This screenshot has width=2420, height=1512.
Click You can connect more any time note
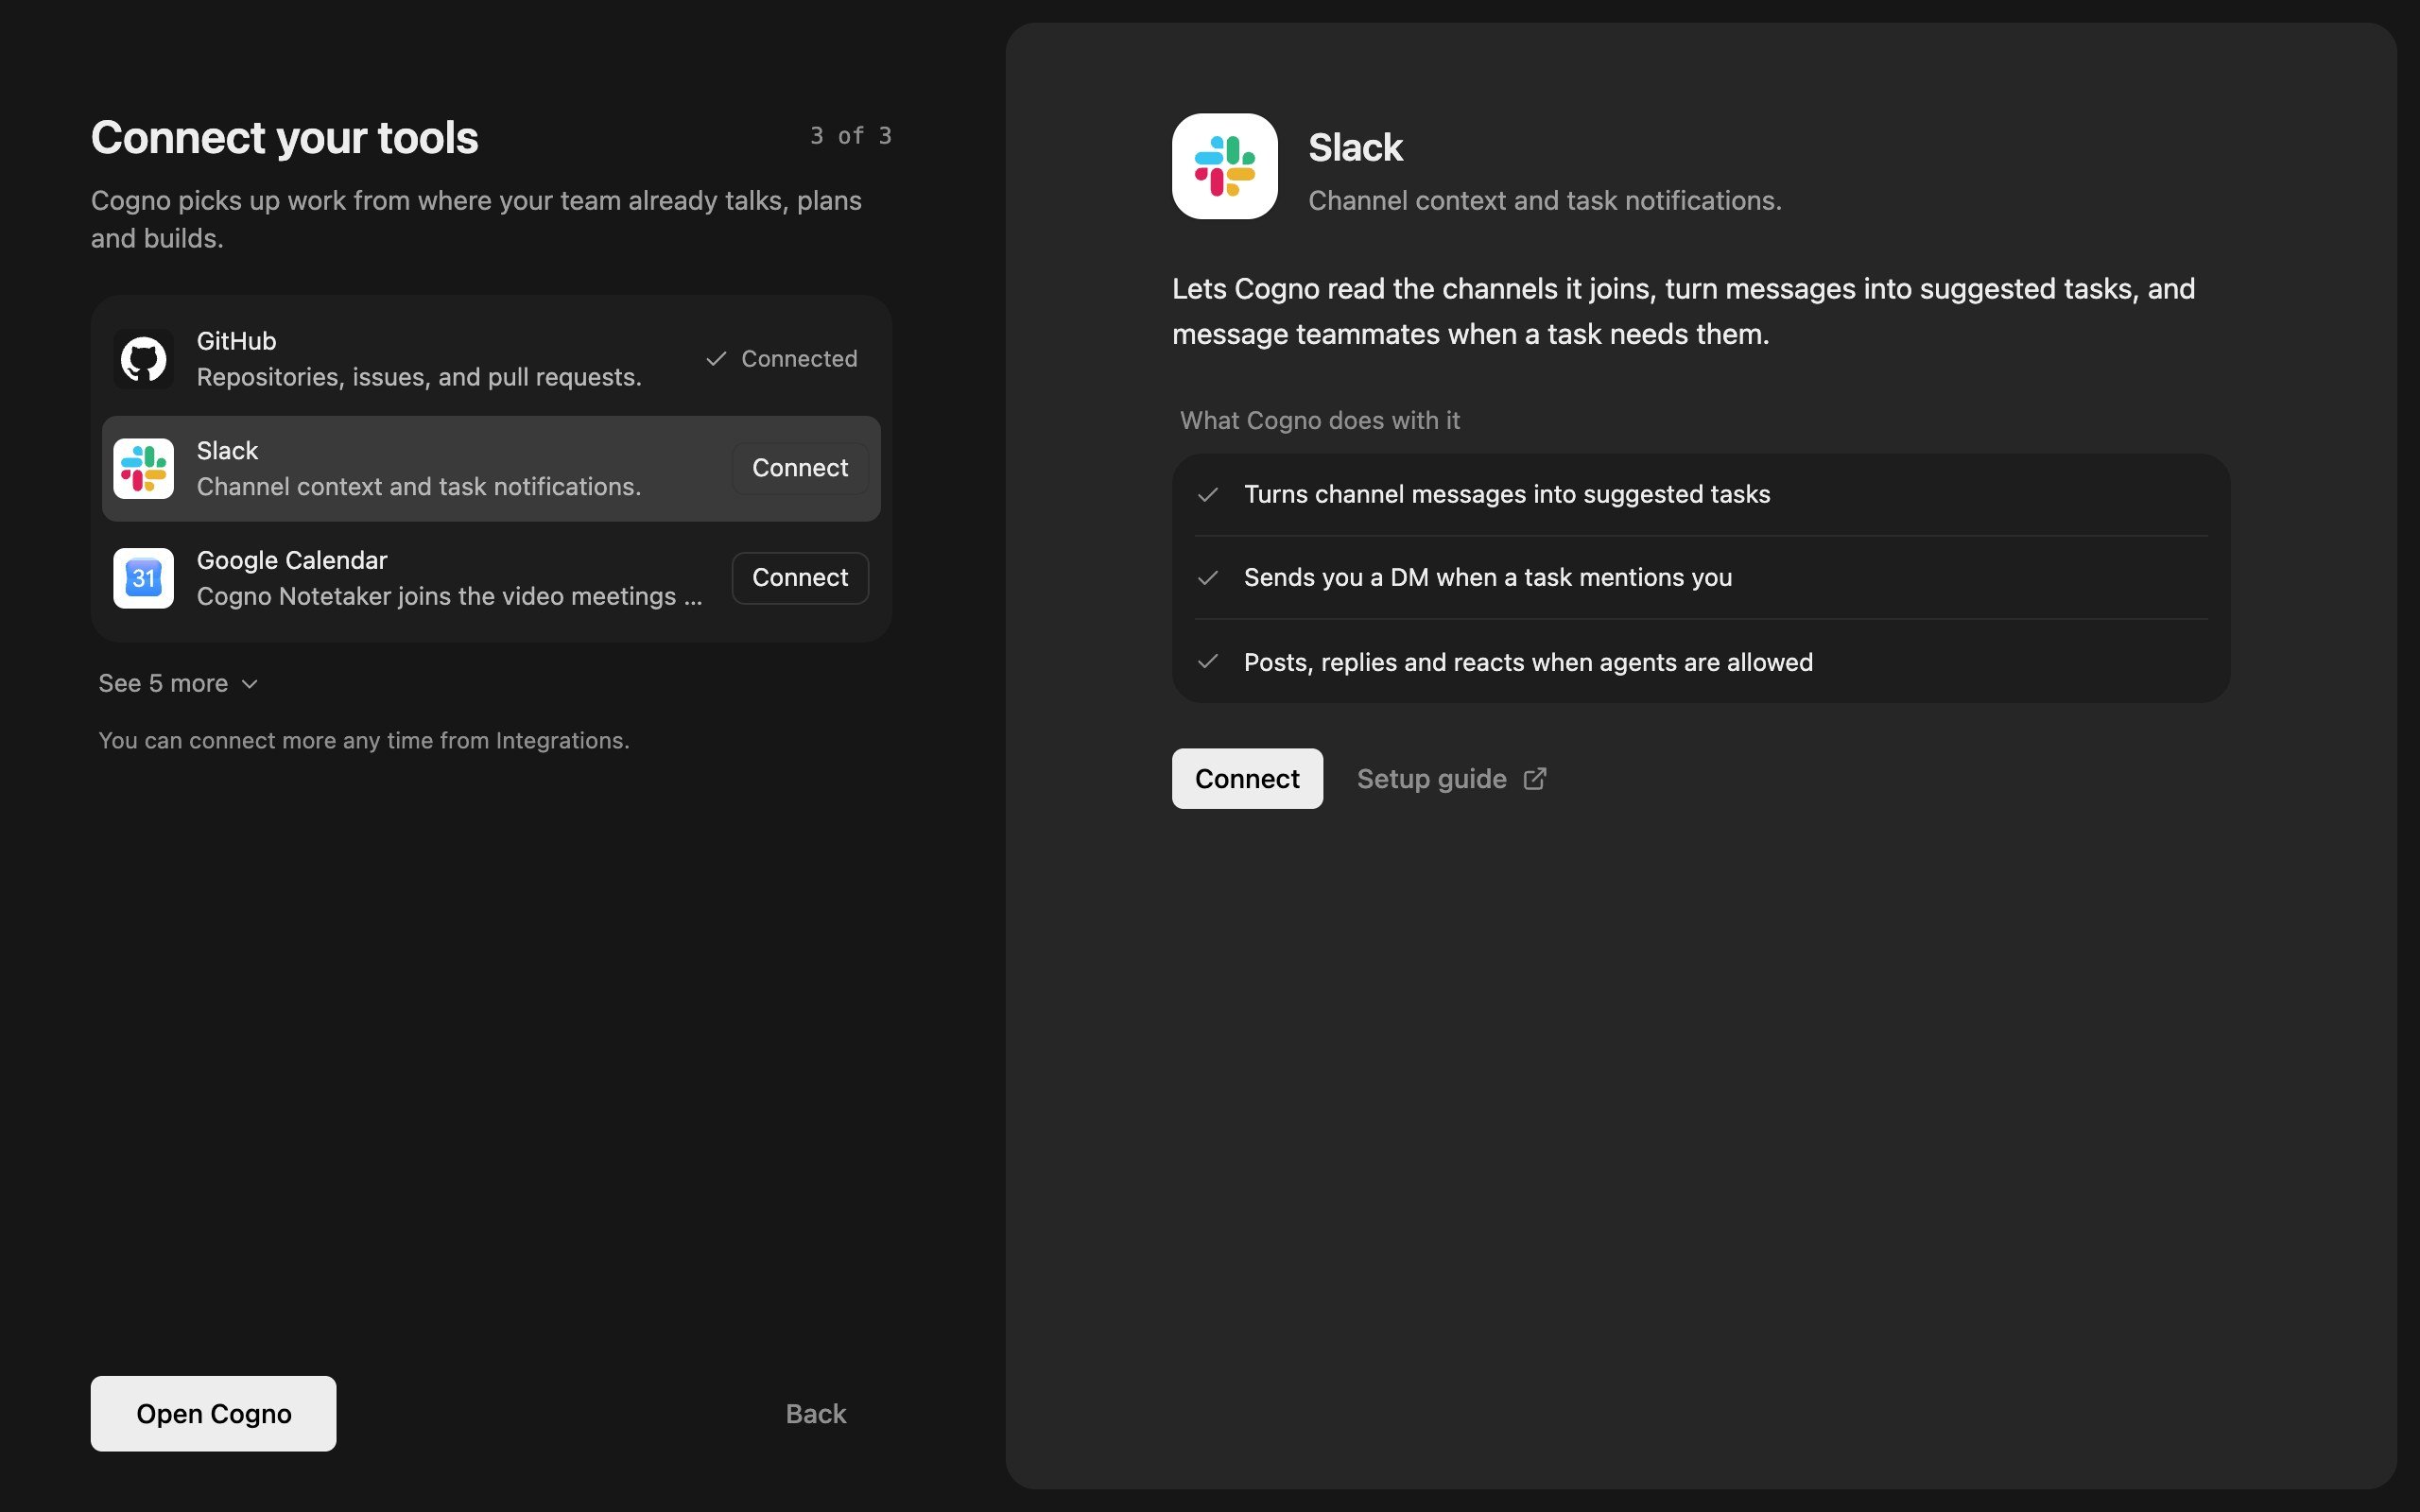(364, 741)
